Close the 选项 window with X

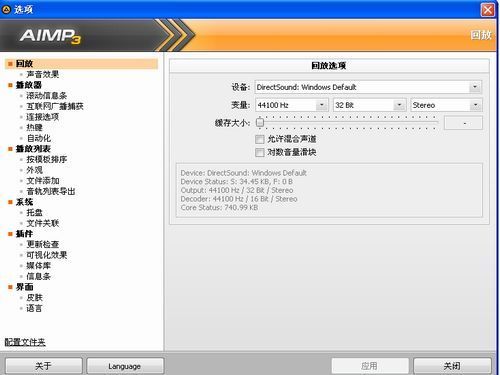pyautogui.click(x=488, y=10)
